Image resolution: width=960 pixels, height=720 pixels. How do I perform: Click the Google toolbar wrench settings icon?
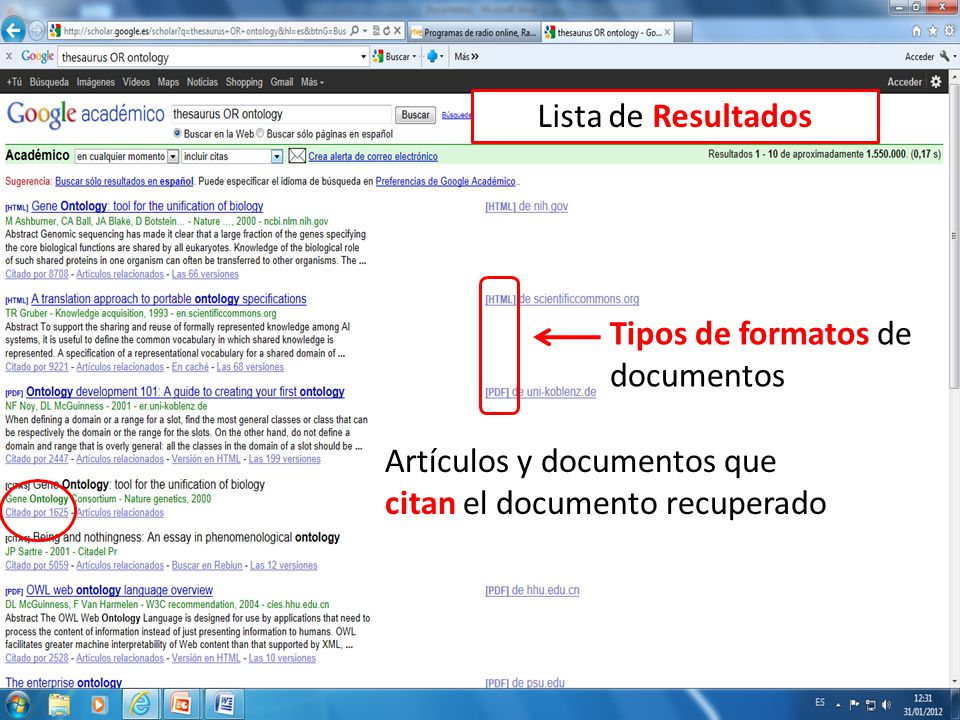945,56
